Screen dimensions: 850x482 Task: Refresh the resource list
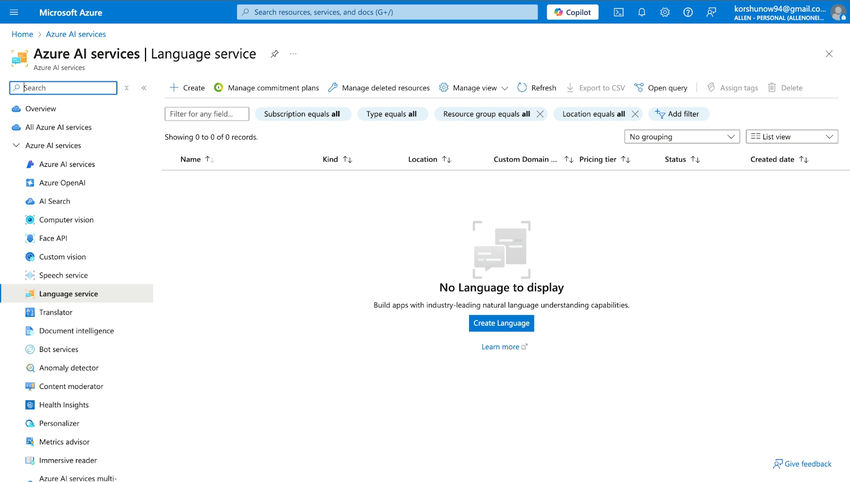(x=537, y=88)
